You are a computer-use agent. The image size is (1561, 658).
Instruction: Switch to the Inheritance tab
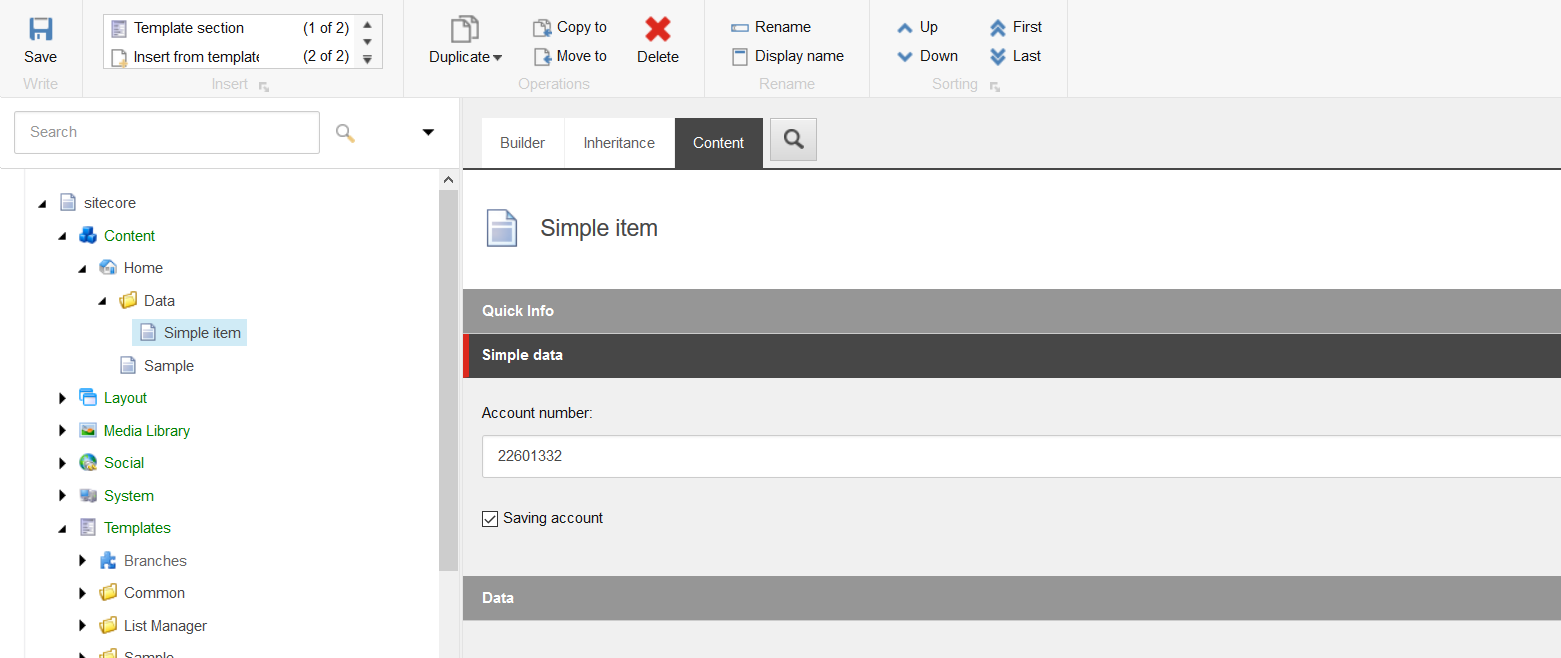[x=619, y=143]
